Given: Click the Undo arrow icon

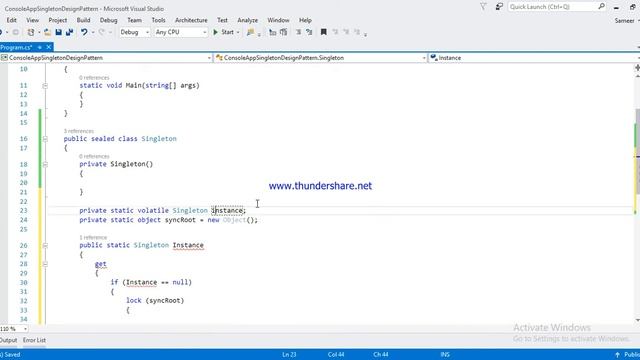Looking at the screenshot, I should click(84, 32).
